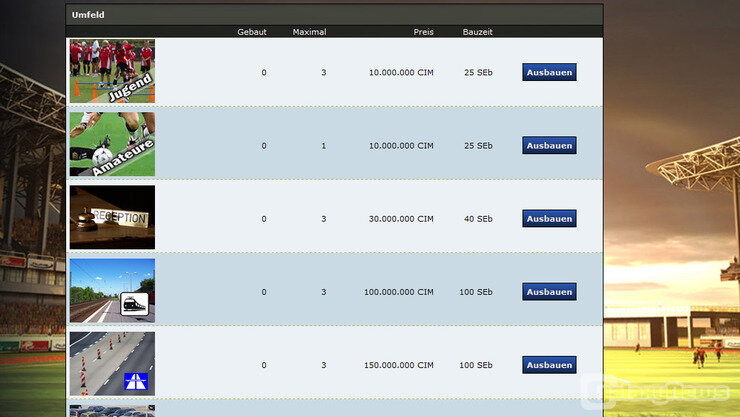Click the Jugend row build time 25 SEb
The width and height of the screenshot is (740, 417).
478,72
